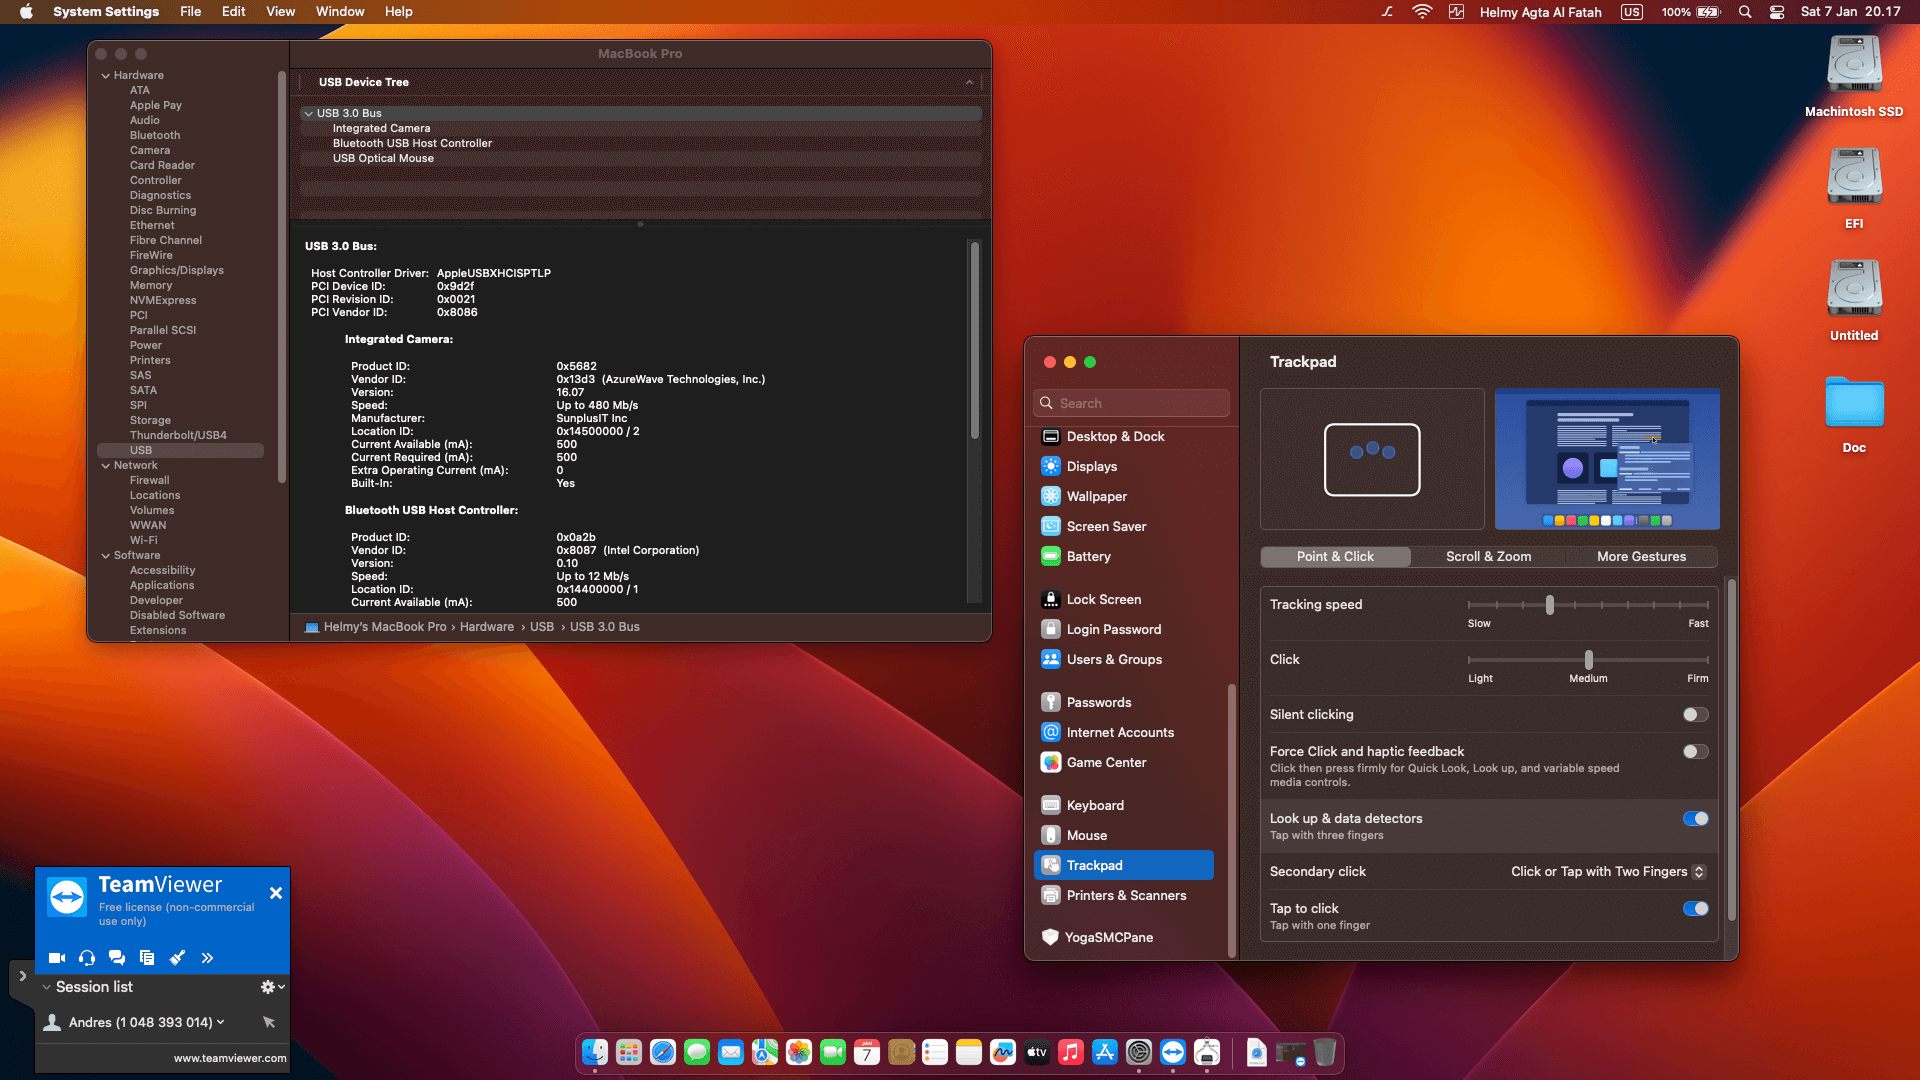1920x1080 pixels.
Task: Select Bluetooth in the Hardware list
Action: [155, 135]
